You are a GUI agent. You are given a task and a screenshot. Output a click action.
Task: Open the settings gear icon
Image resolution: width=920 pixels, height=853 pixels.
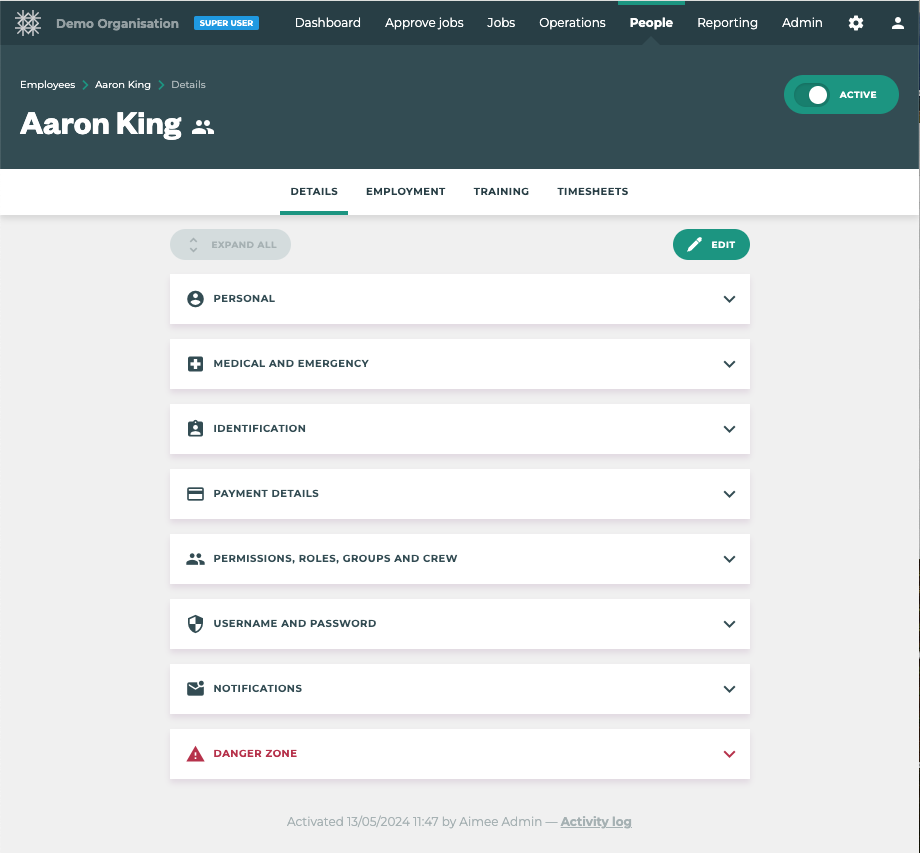856,23
